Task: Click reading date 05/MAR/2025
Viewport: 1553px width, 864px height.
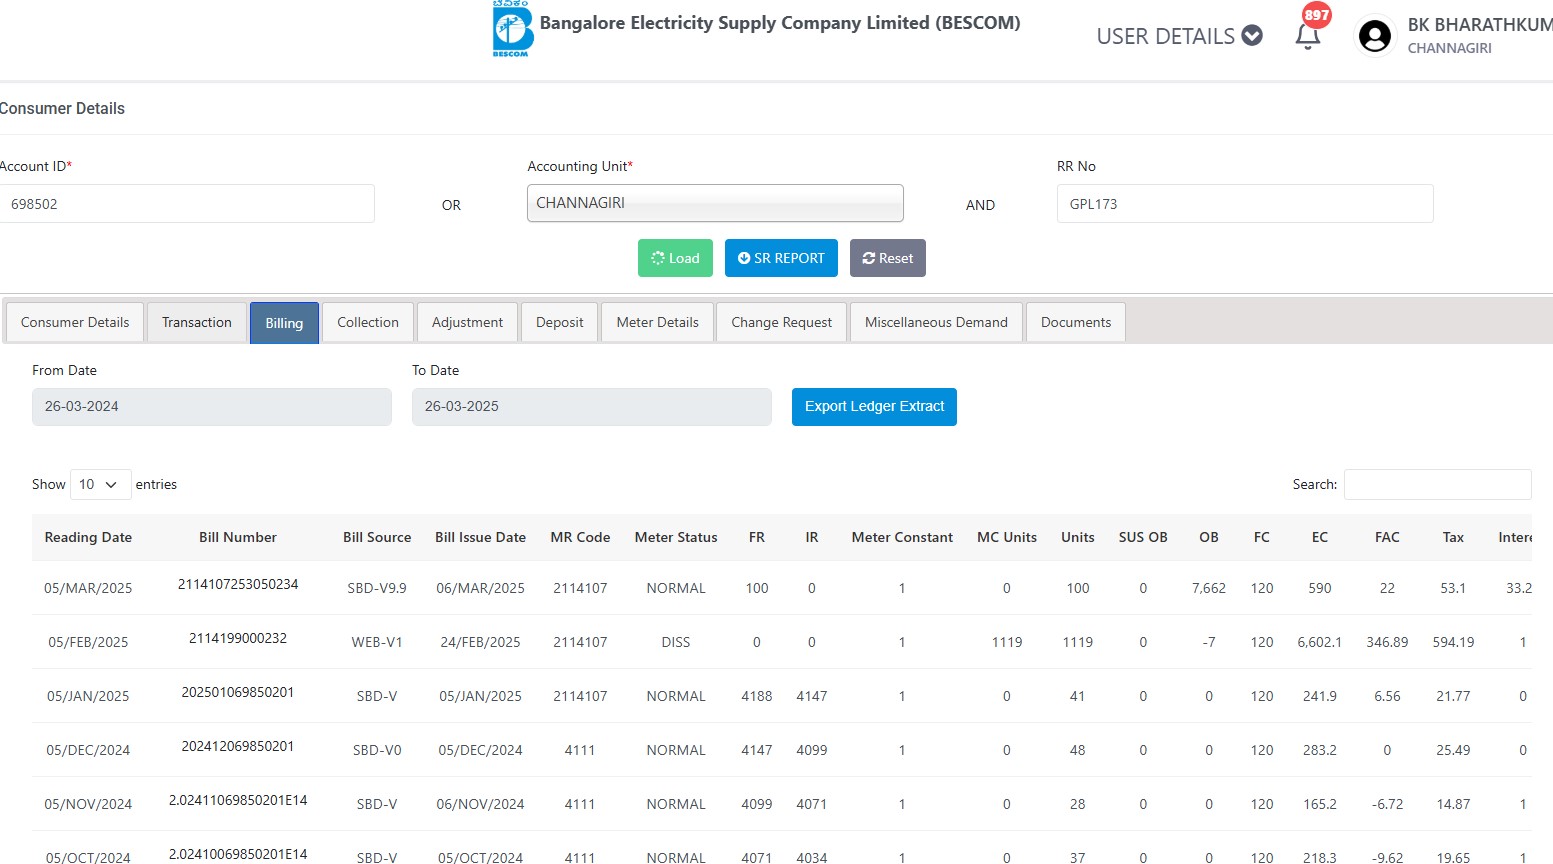Action: (88, 588)
